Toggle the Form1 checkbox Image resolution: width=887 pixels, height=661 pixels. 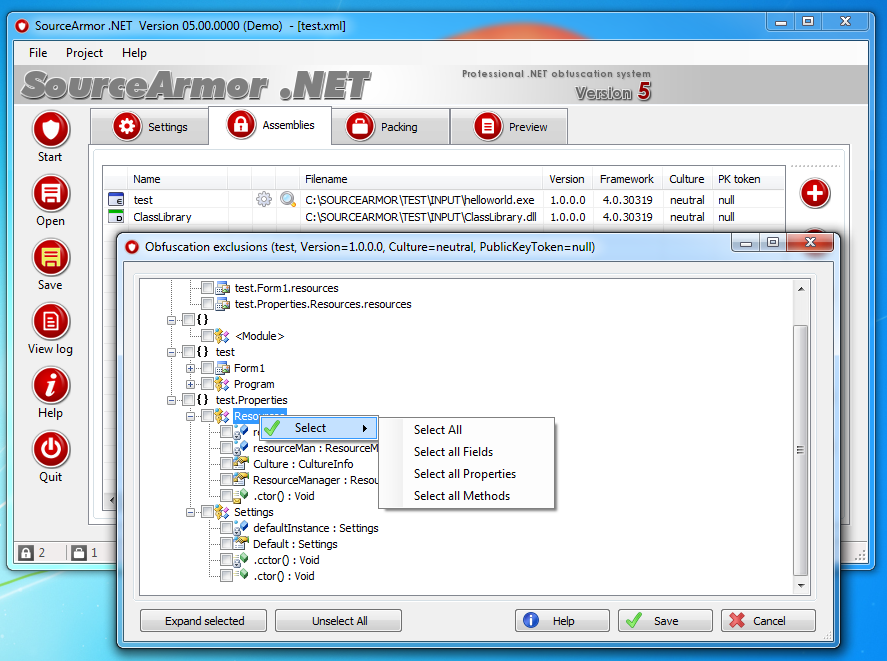coord(207,368)
